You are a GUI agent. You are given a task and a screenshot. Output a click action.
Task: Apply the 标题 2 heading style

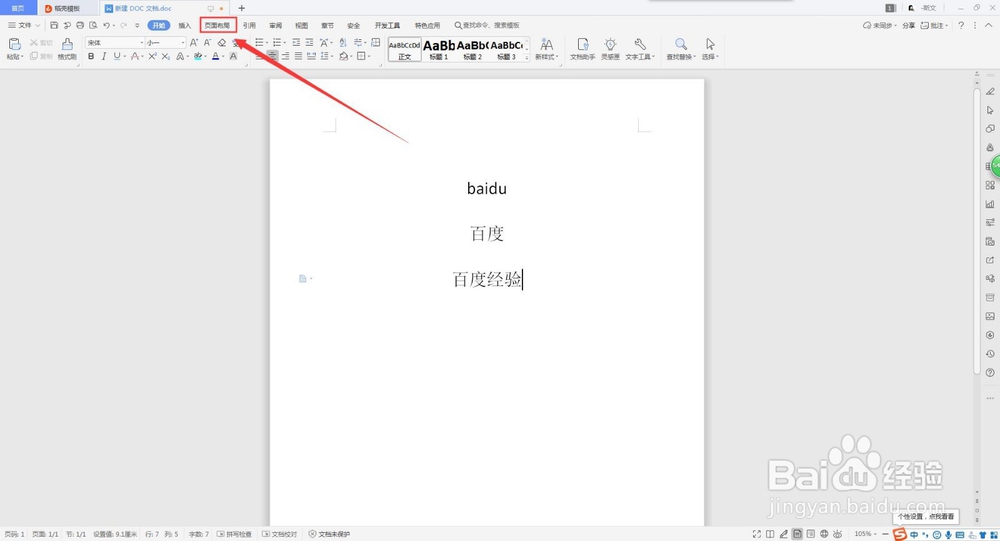[x=473, y=49]
